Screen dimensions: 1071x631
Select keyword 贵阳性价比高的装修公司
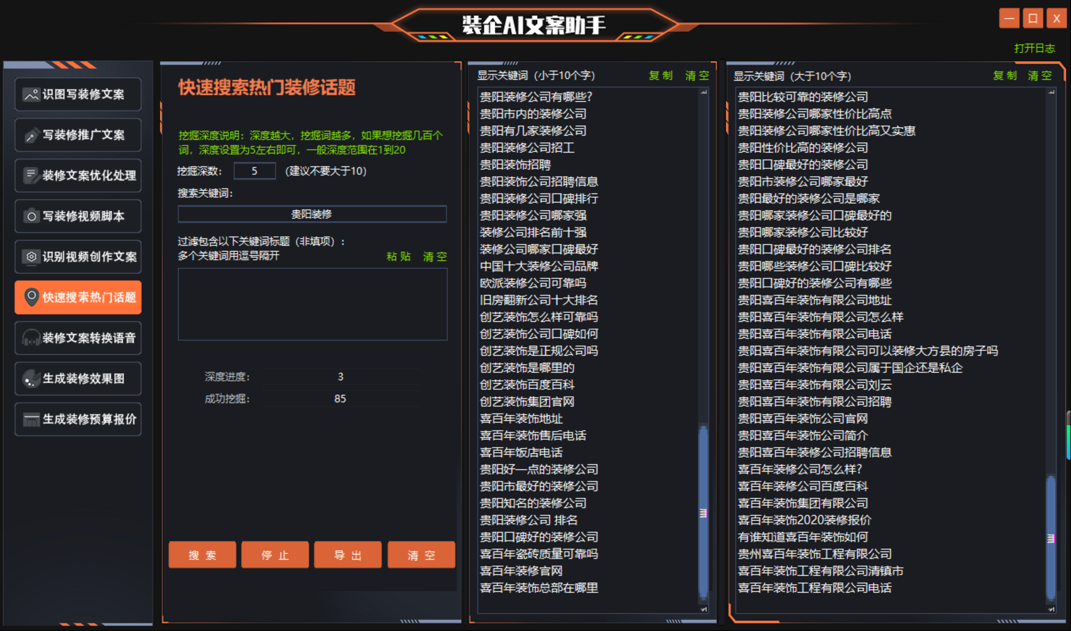pos(803,148)
